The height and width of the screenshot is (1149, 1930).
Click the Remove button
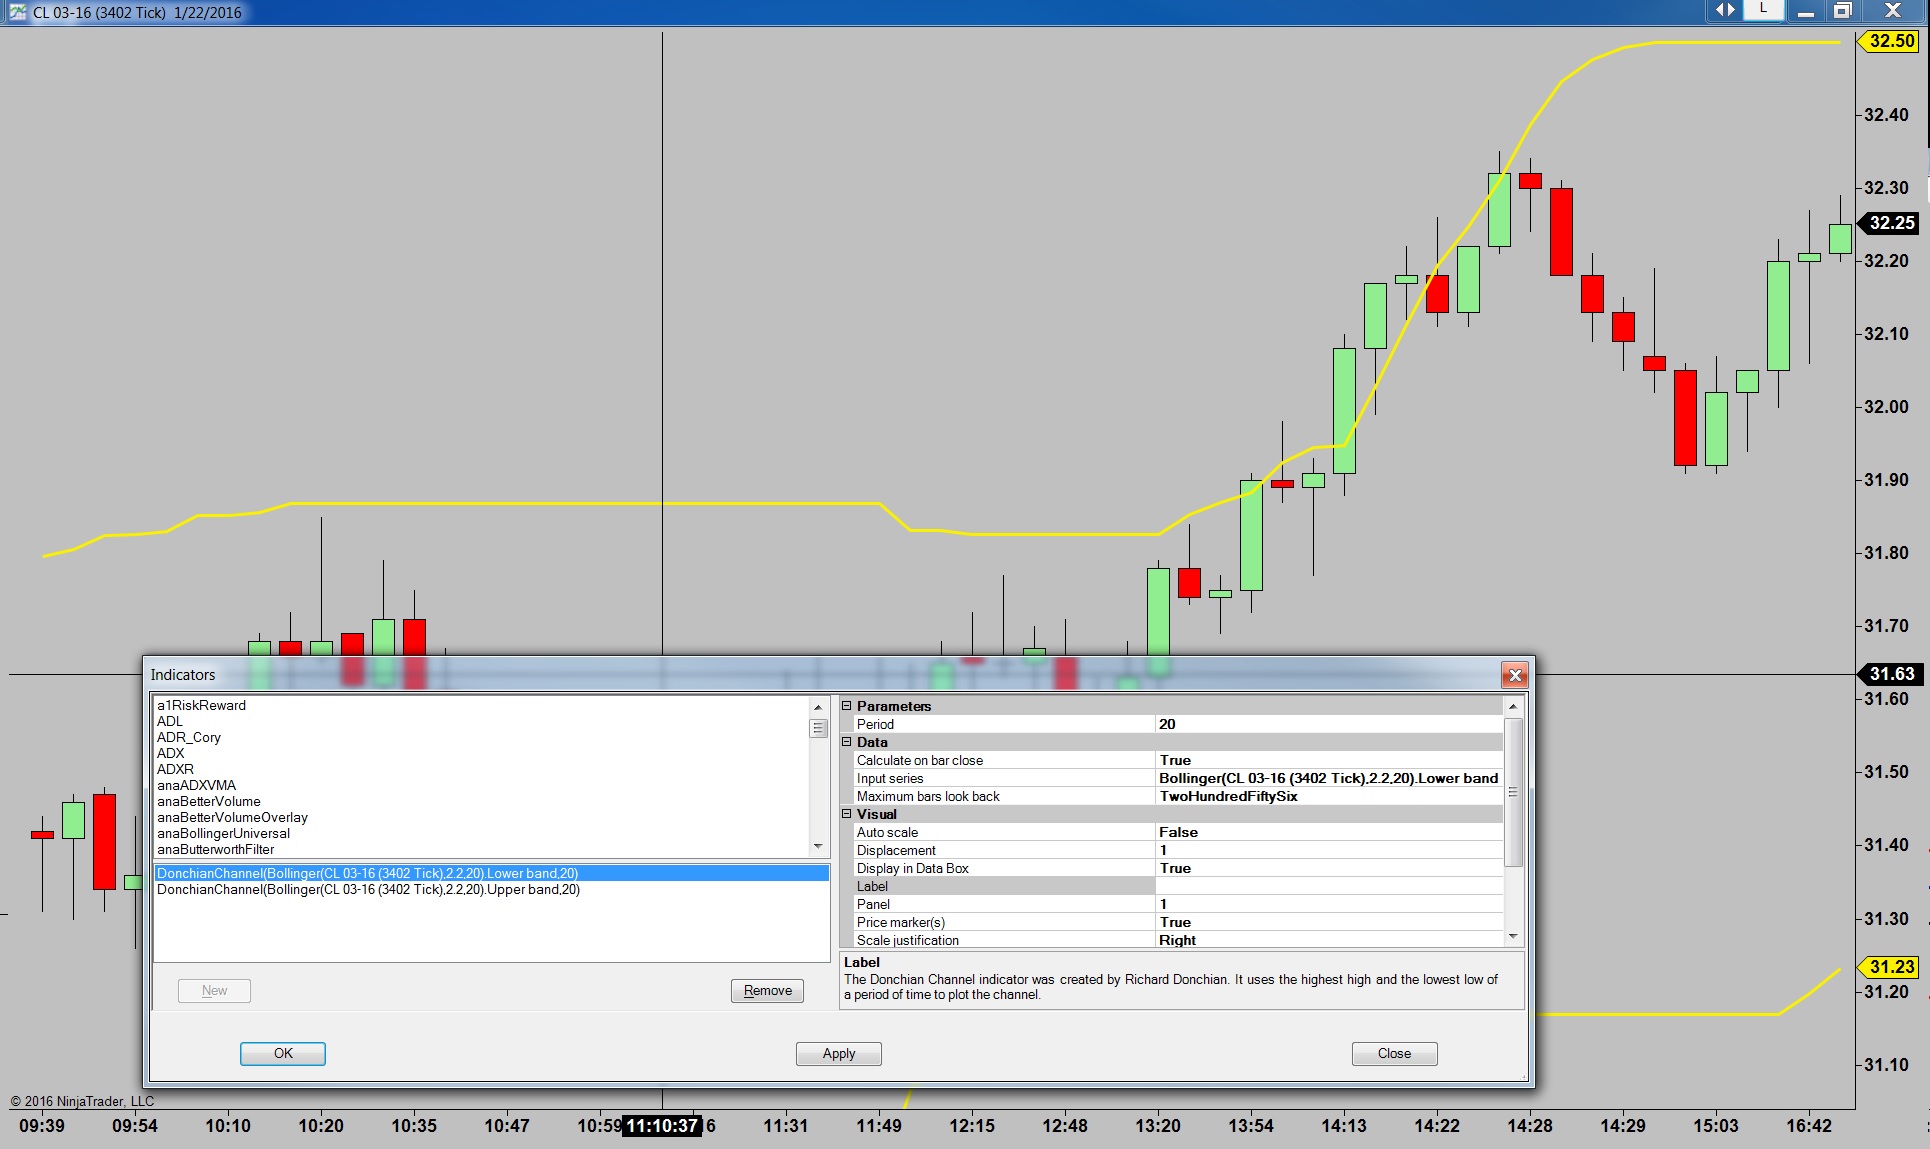coord(767,990)
